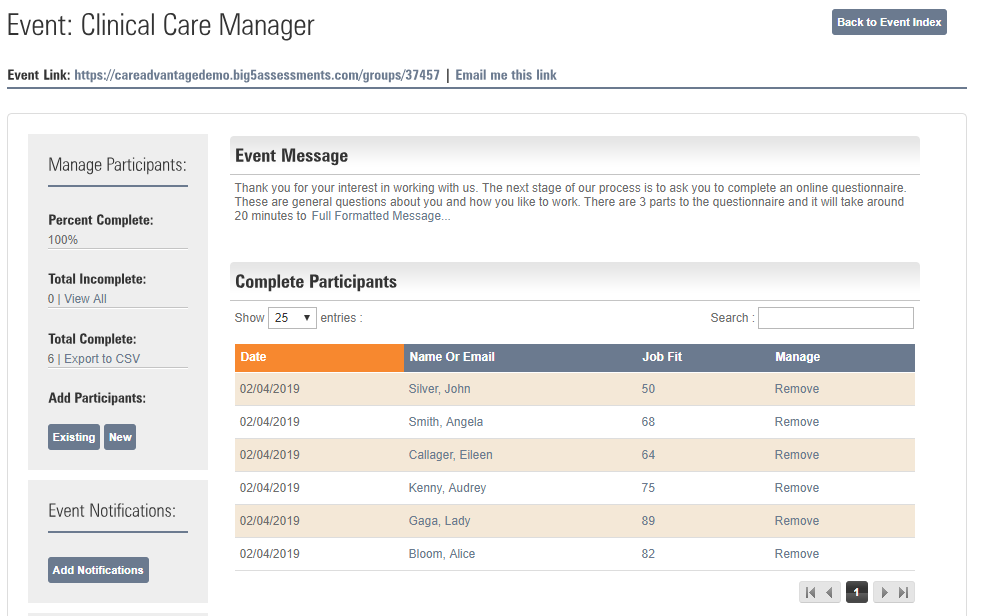
Task: Click Email me this link
Action: coord(506,75)
